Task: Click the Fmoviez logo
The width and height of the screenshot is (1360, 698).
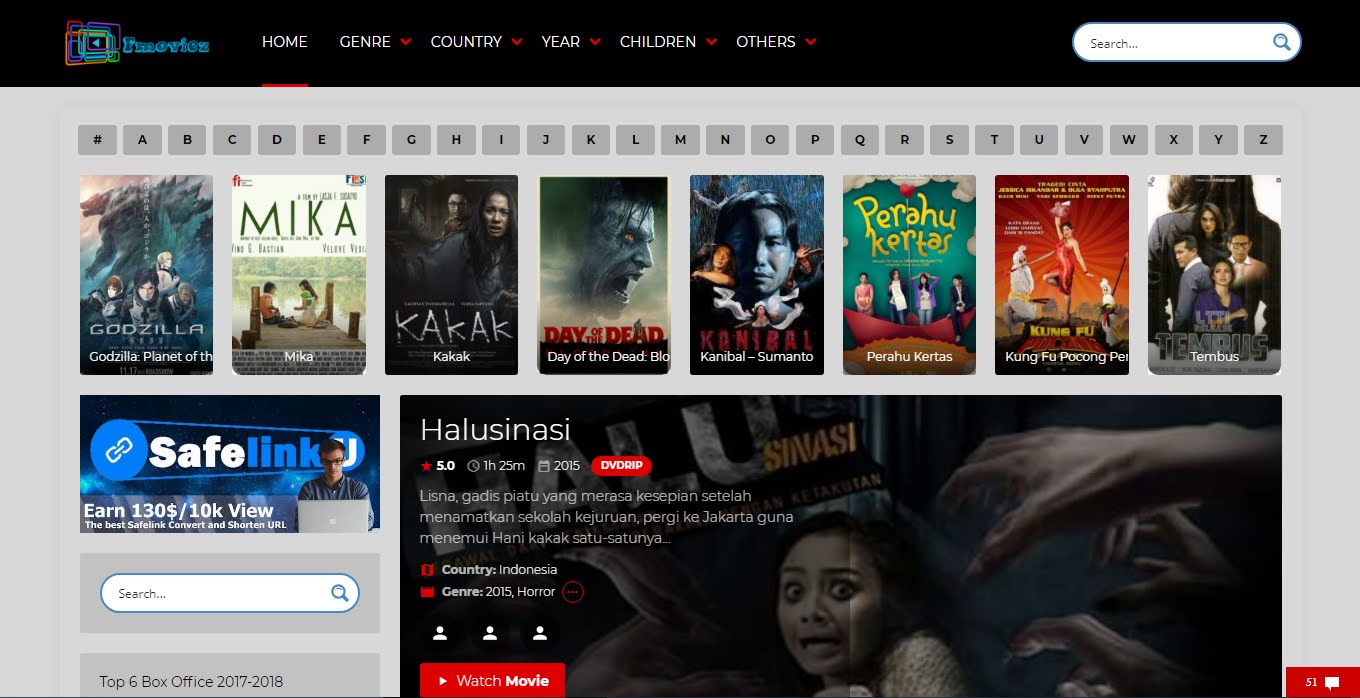Action: [x=138, y=43]
